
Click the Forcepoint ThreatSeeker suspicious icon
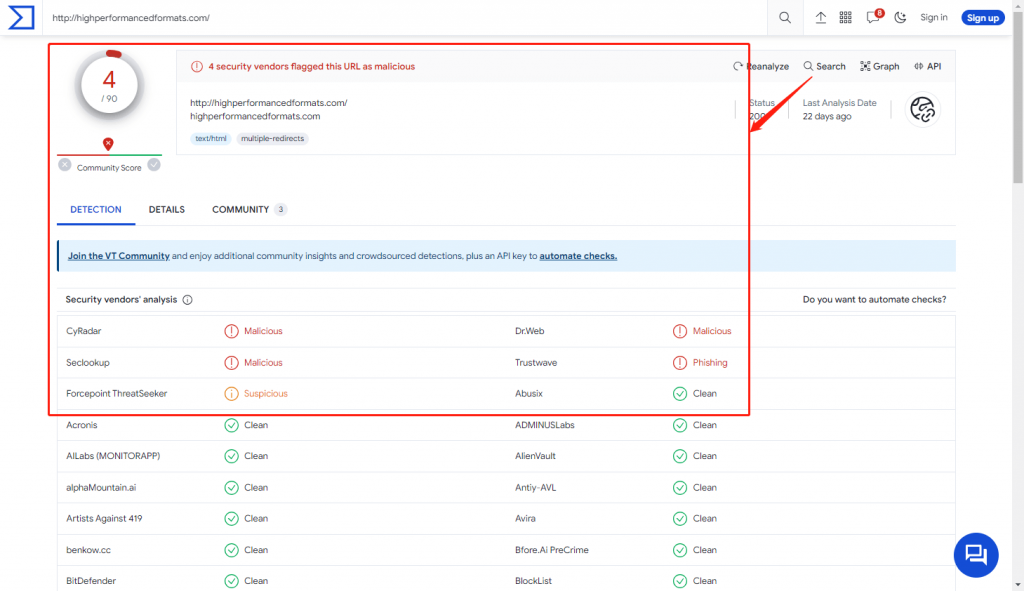click(x=231, y=394)
